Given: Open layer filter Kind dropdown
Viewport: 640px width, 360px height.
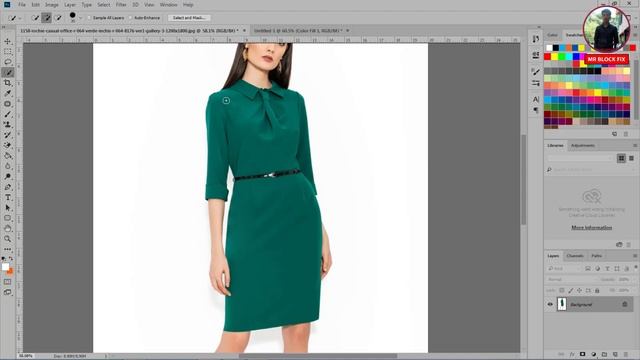Looking at the screenshot, I should (x=564, y=269).
